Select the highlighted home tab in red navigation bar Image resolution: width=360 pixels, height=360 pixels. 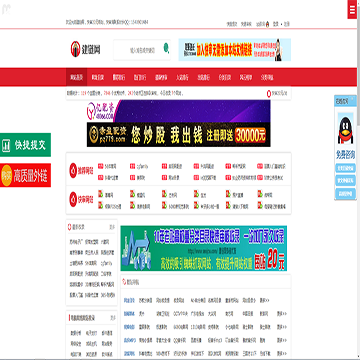click(76, 77)
